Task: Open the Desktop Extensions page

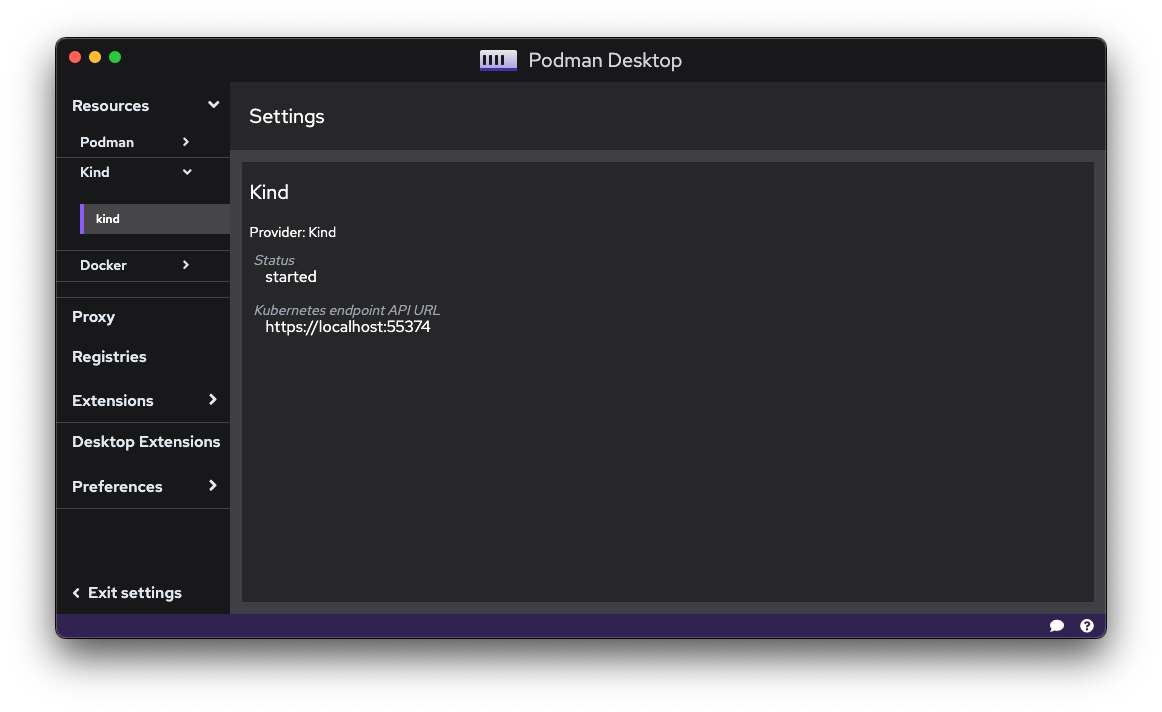Action: [x=145, y=441]
